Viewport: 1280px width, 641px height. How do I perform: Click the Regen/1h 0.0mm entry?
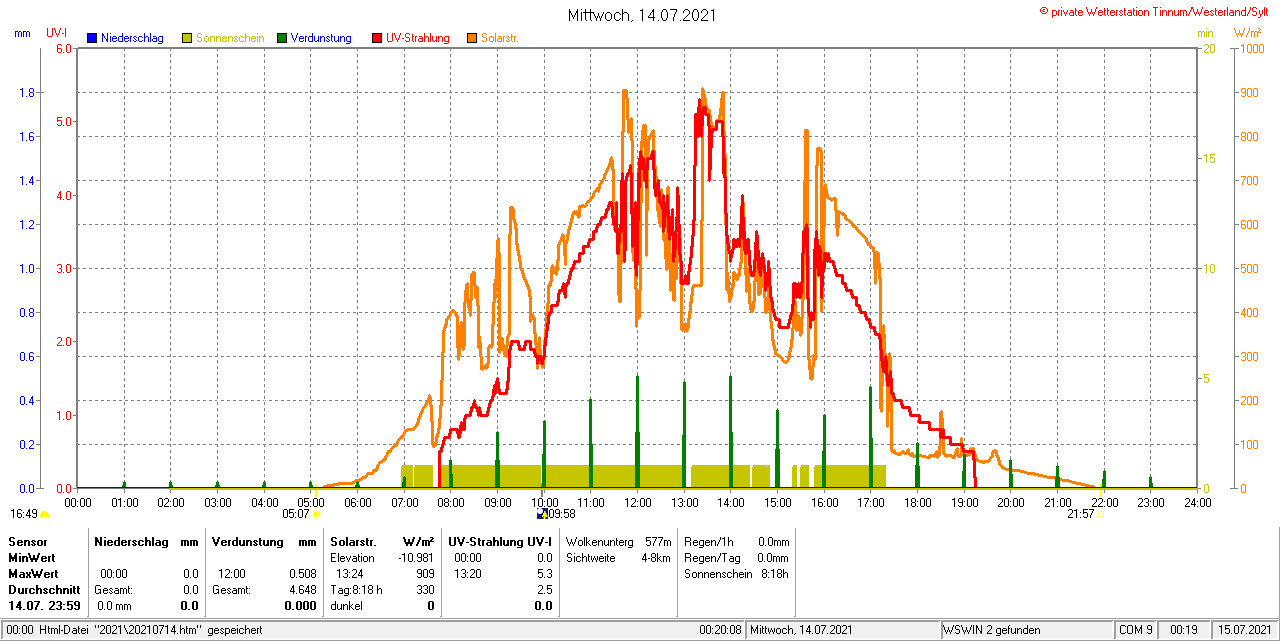736,541
